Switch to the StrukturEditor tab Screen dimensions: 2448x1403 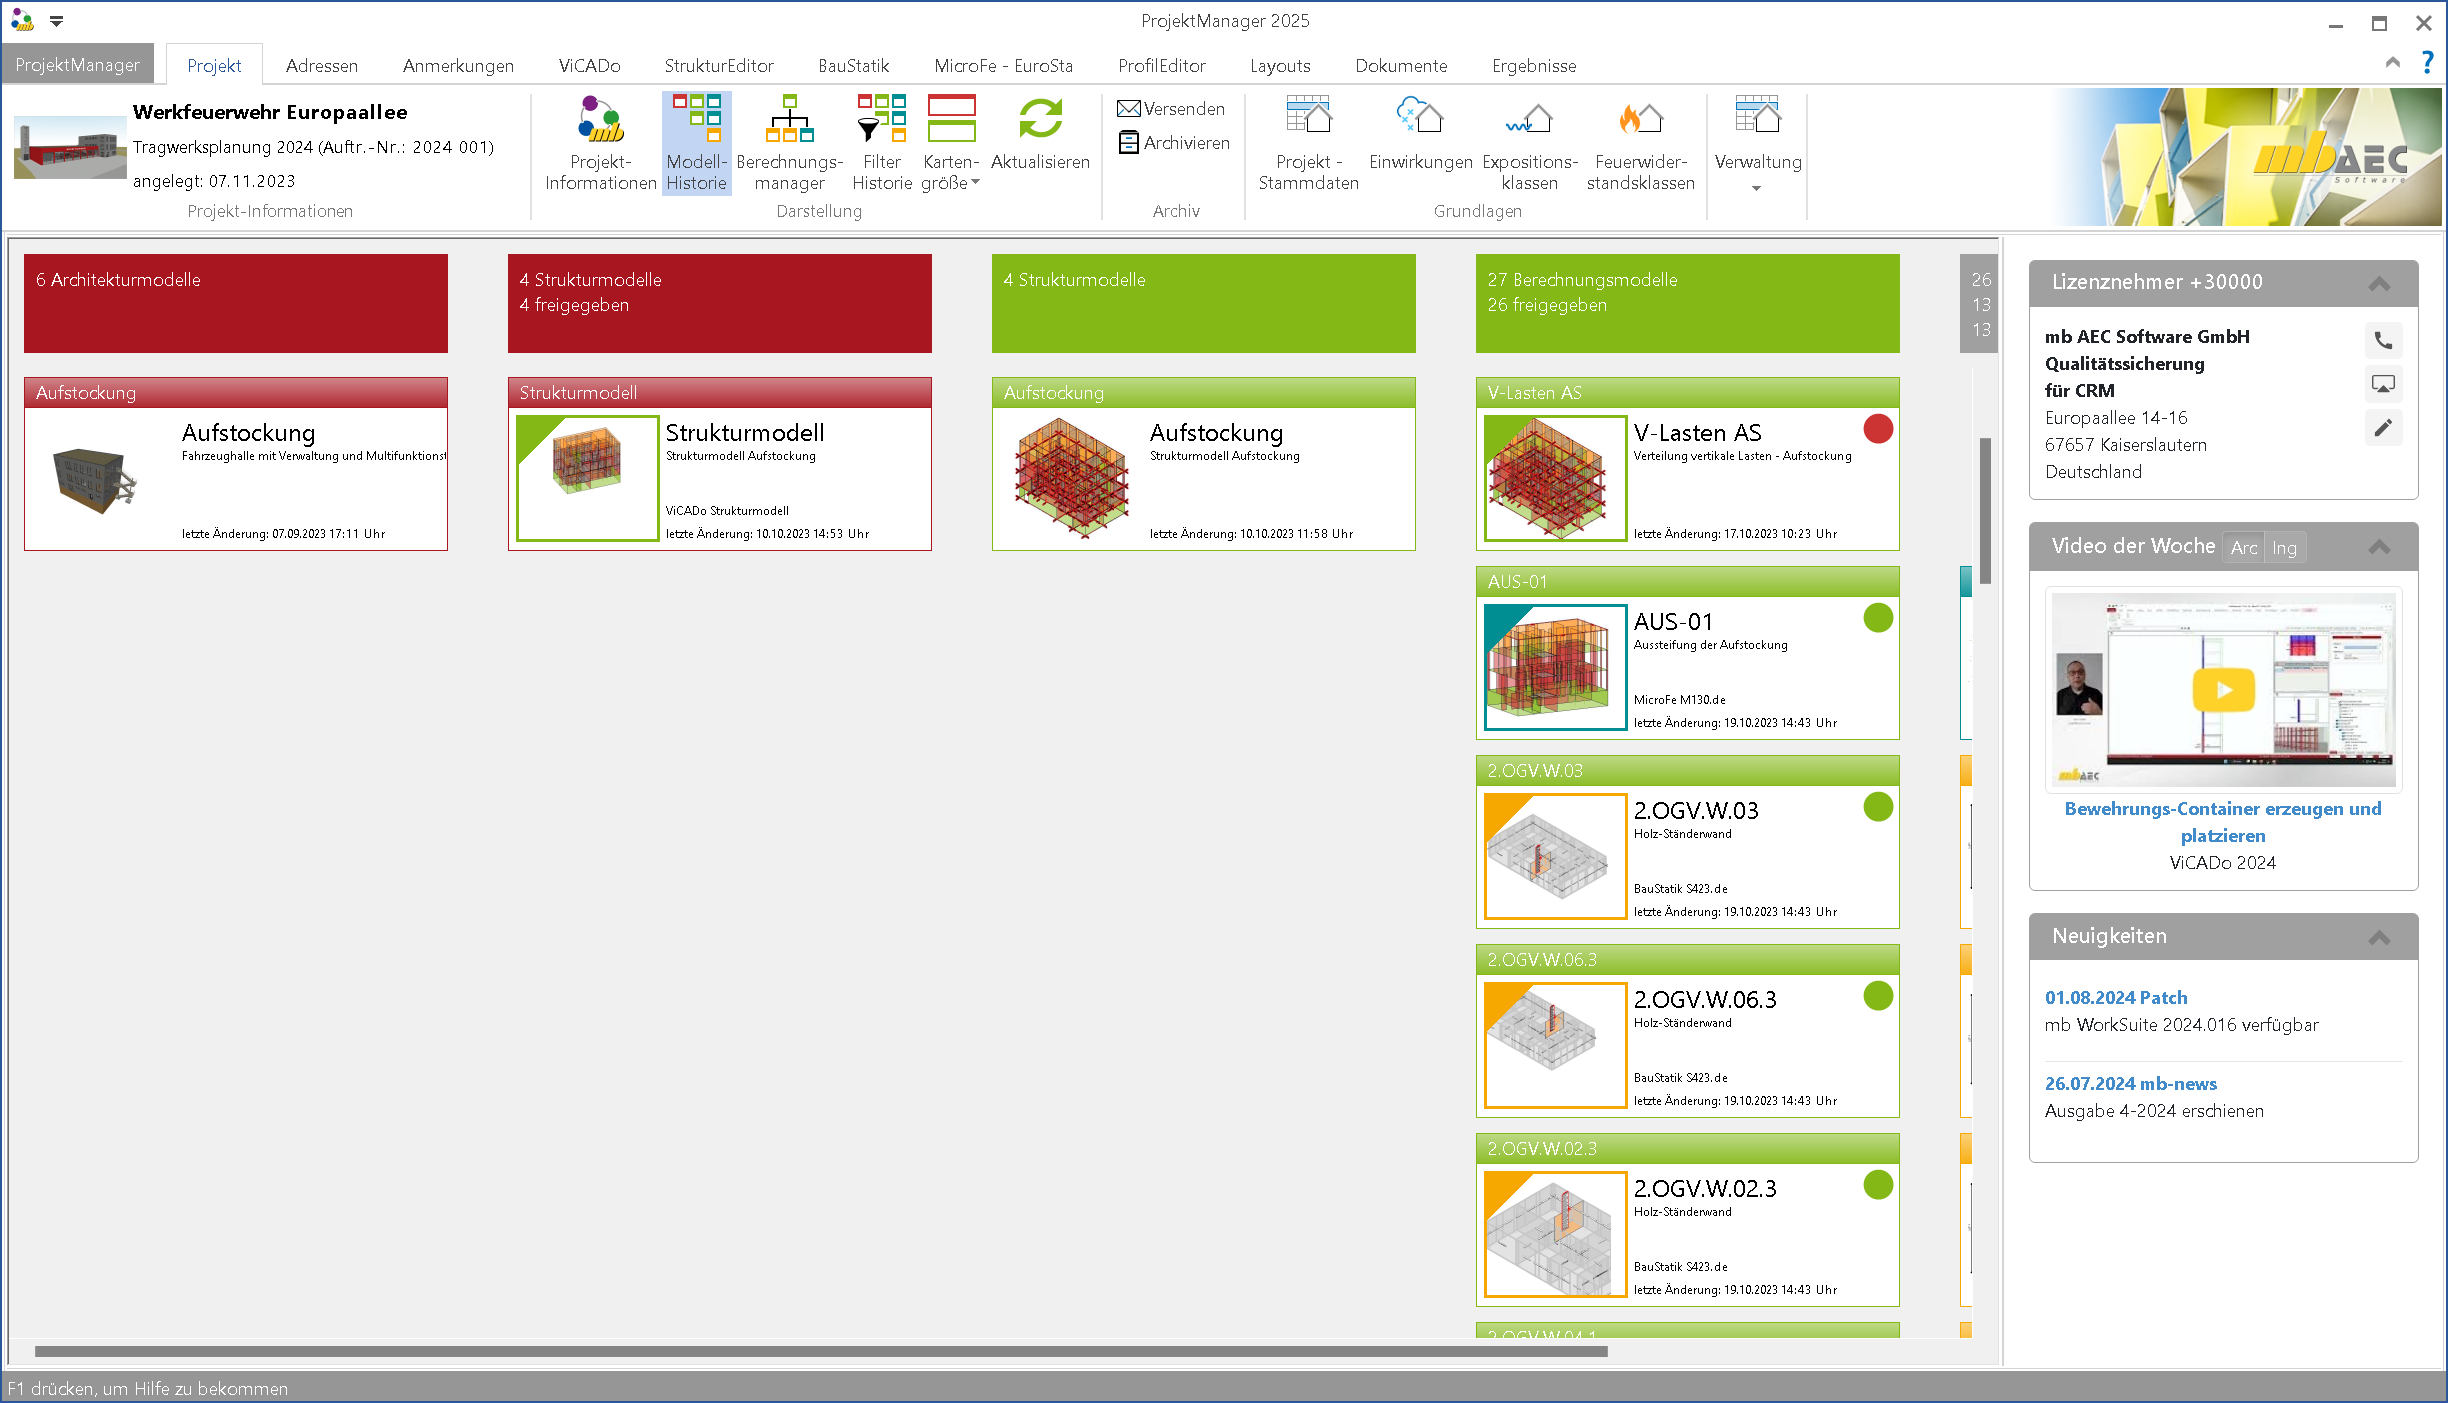719,65
